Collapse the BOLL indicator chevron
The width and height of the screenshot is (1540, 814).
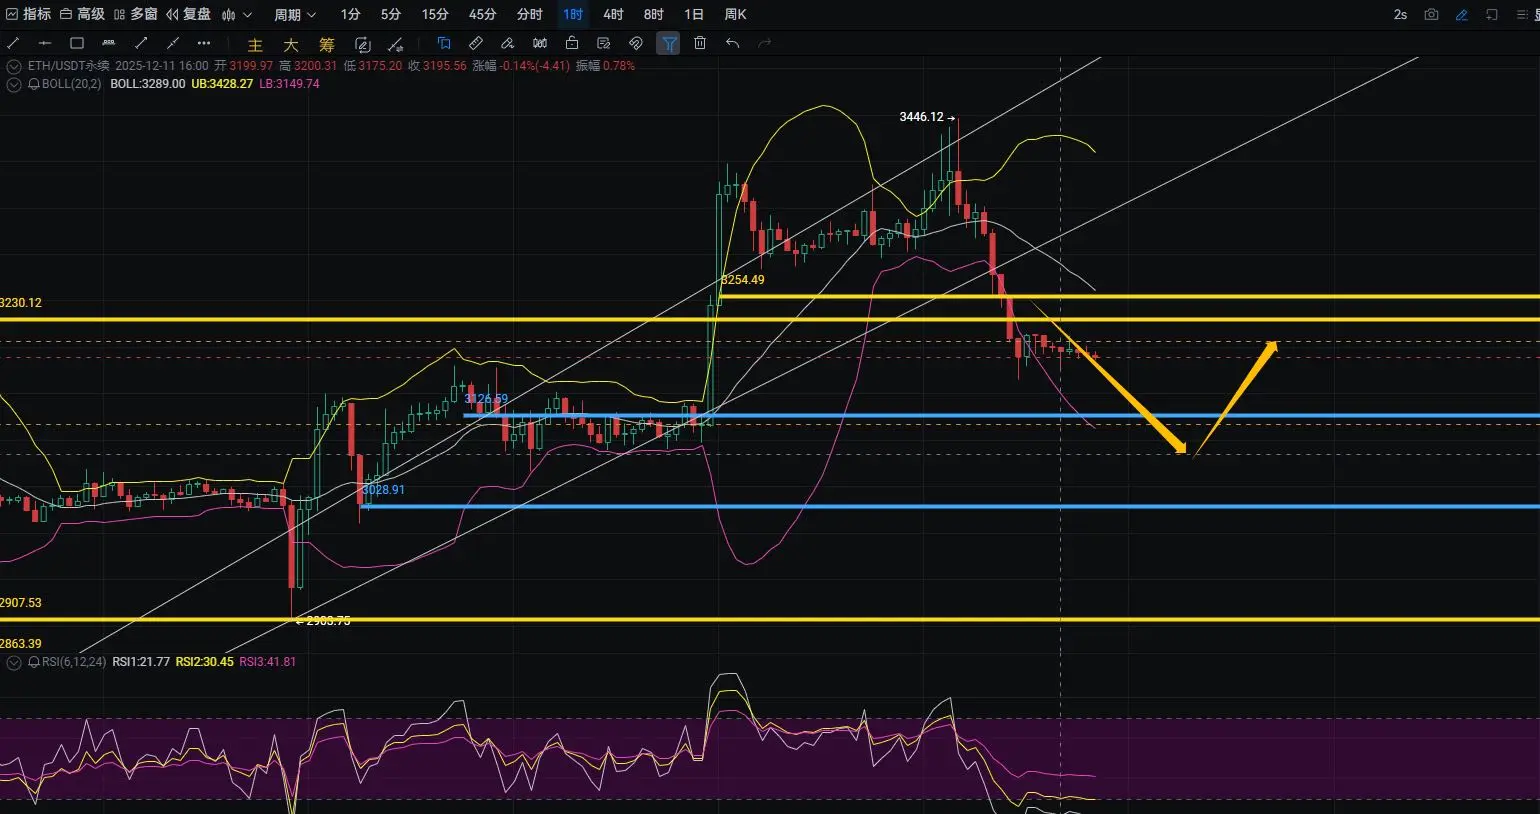14,84
